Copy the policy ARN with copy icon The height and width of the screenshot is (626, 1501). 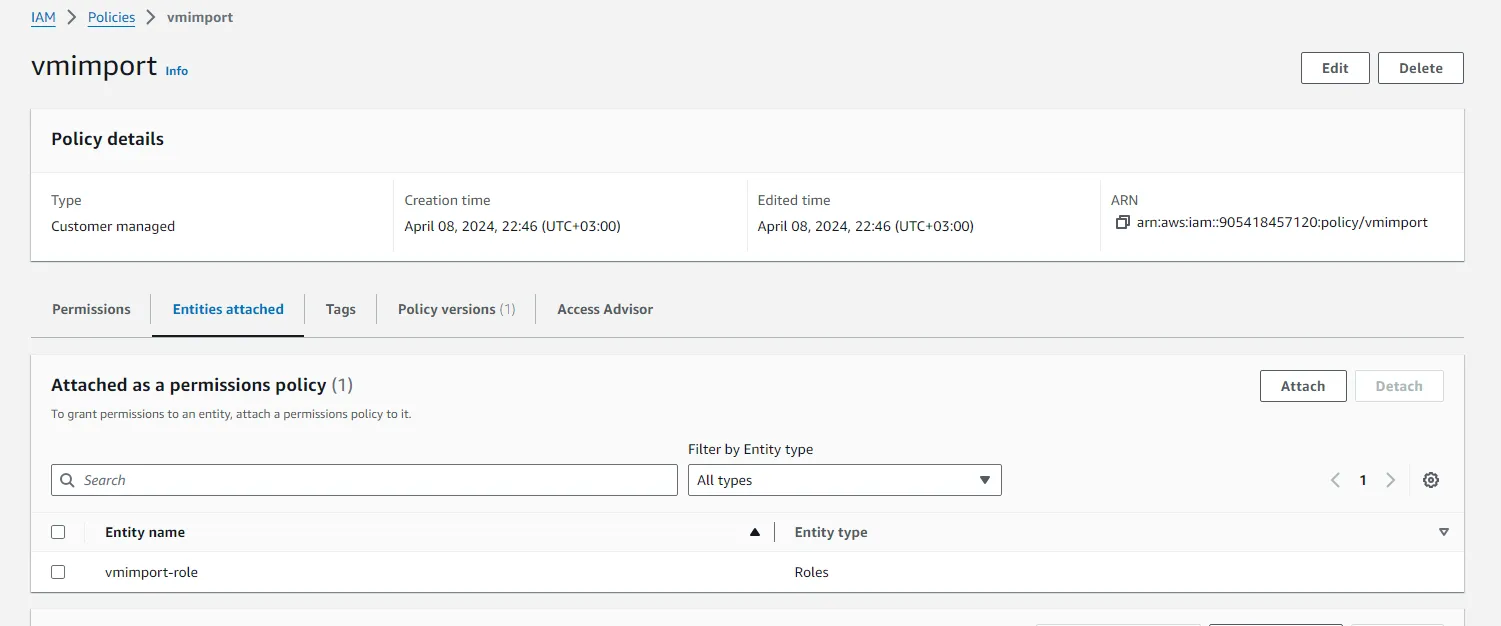coord(1123,223)
